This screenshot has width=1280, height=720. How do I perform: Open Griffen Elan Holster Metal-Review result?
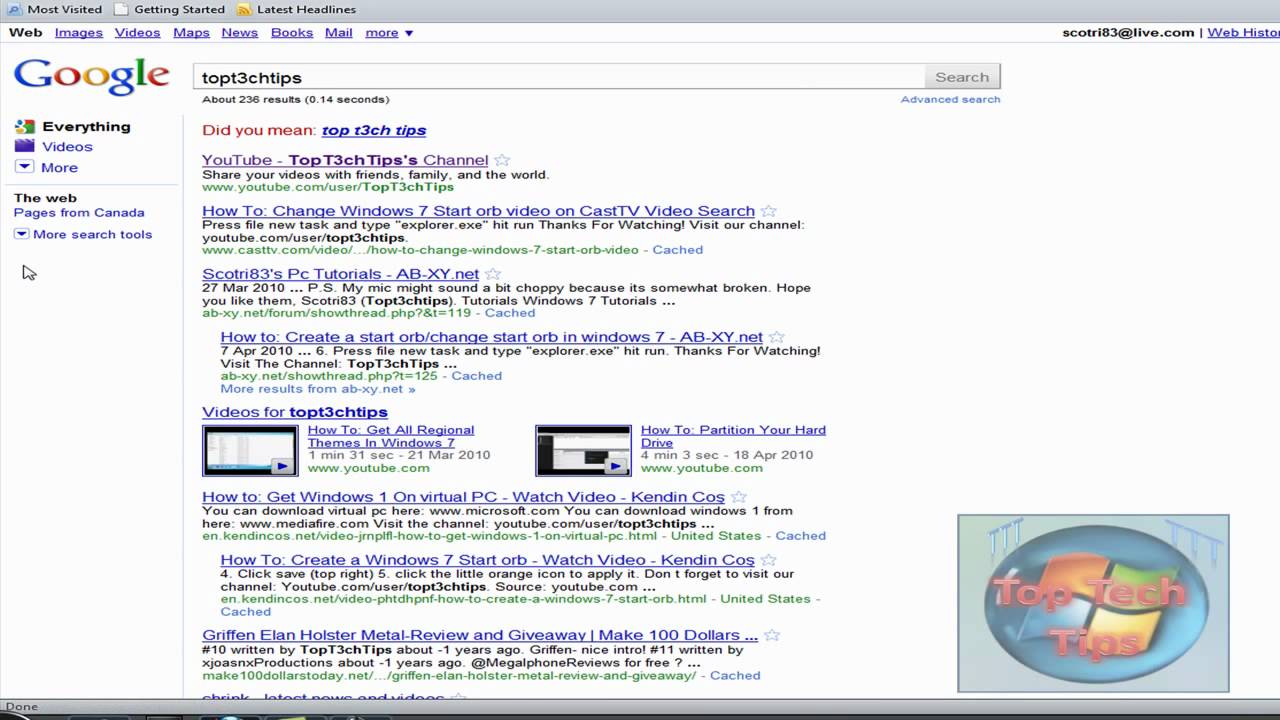[480, 635]
